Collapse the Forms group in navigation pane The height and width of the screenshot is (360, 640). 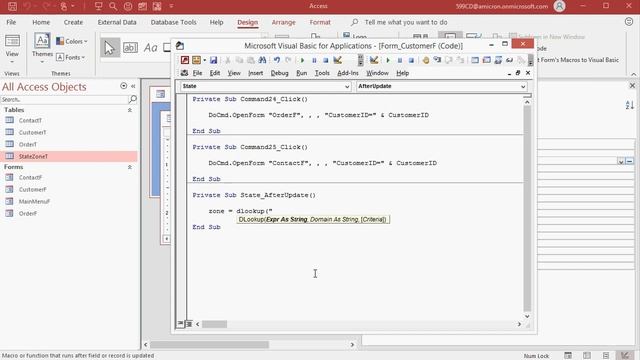pos(130,167)
